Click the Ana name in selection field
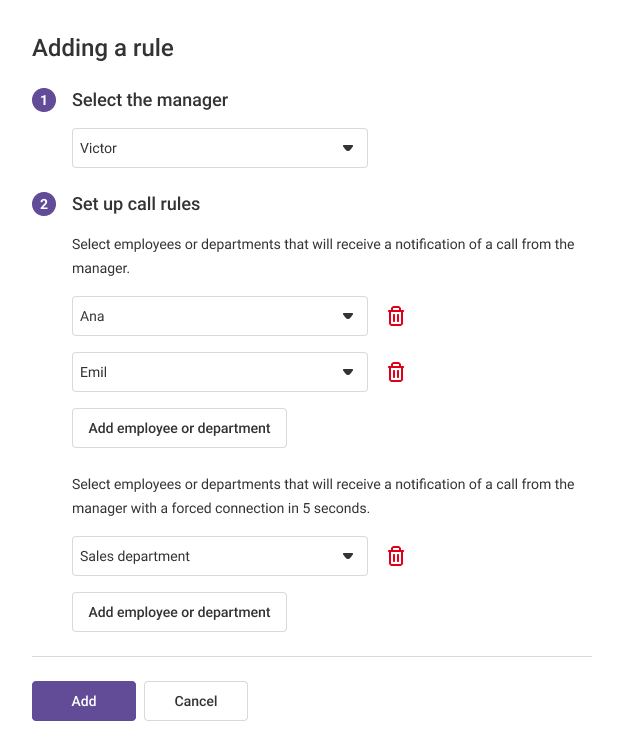The image size is (624, 753). [92, 316]
